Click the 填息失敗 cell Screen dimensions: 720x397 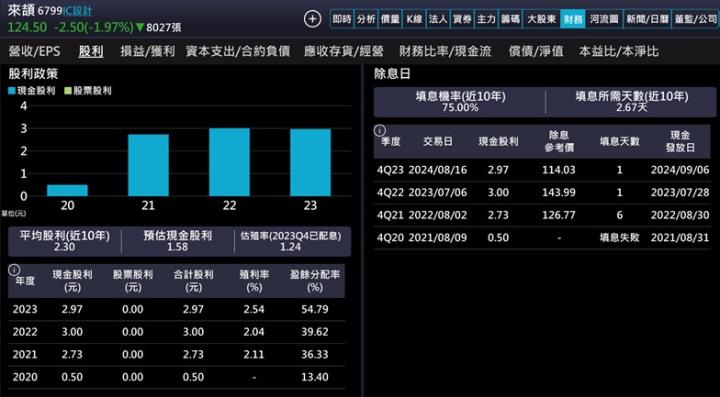tap(619, 238)
